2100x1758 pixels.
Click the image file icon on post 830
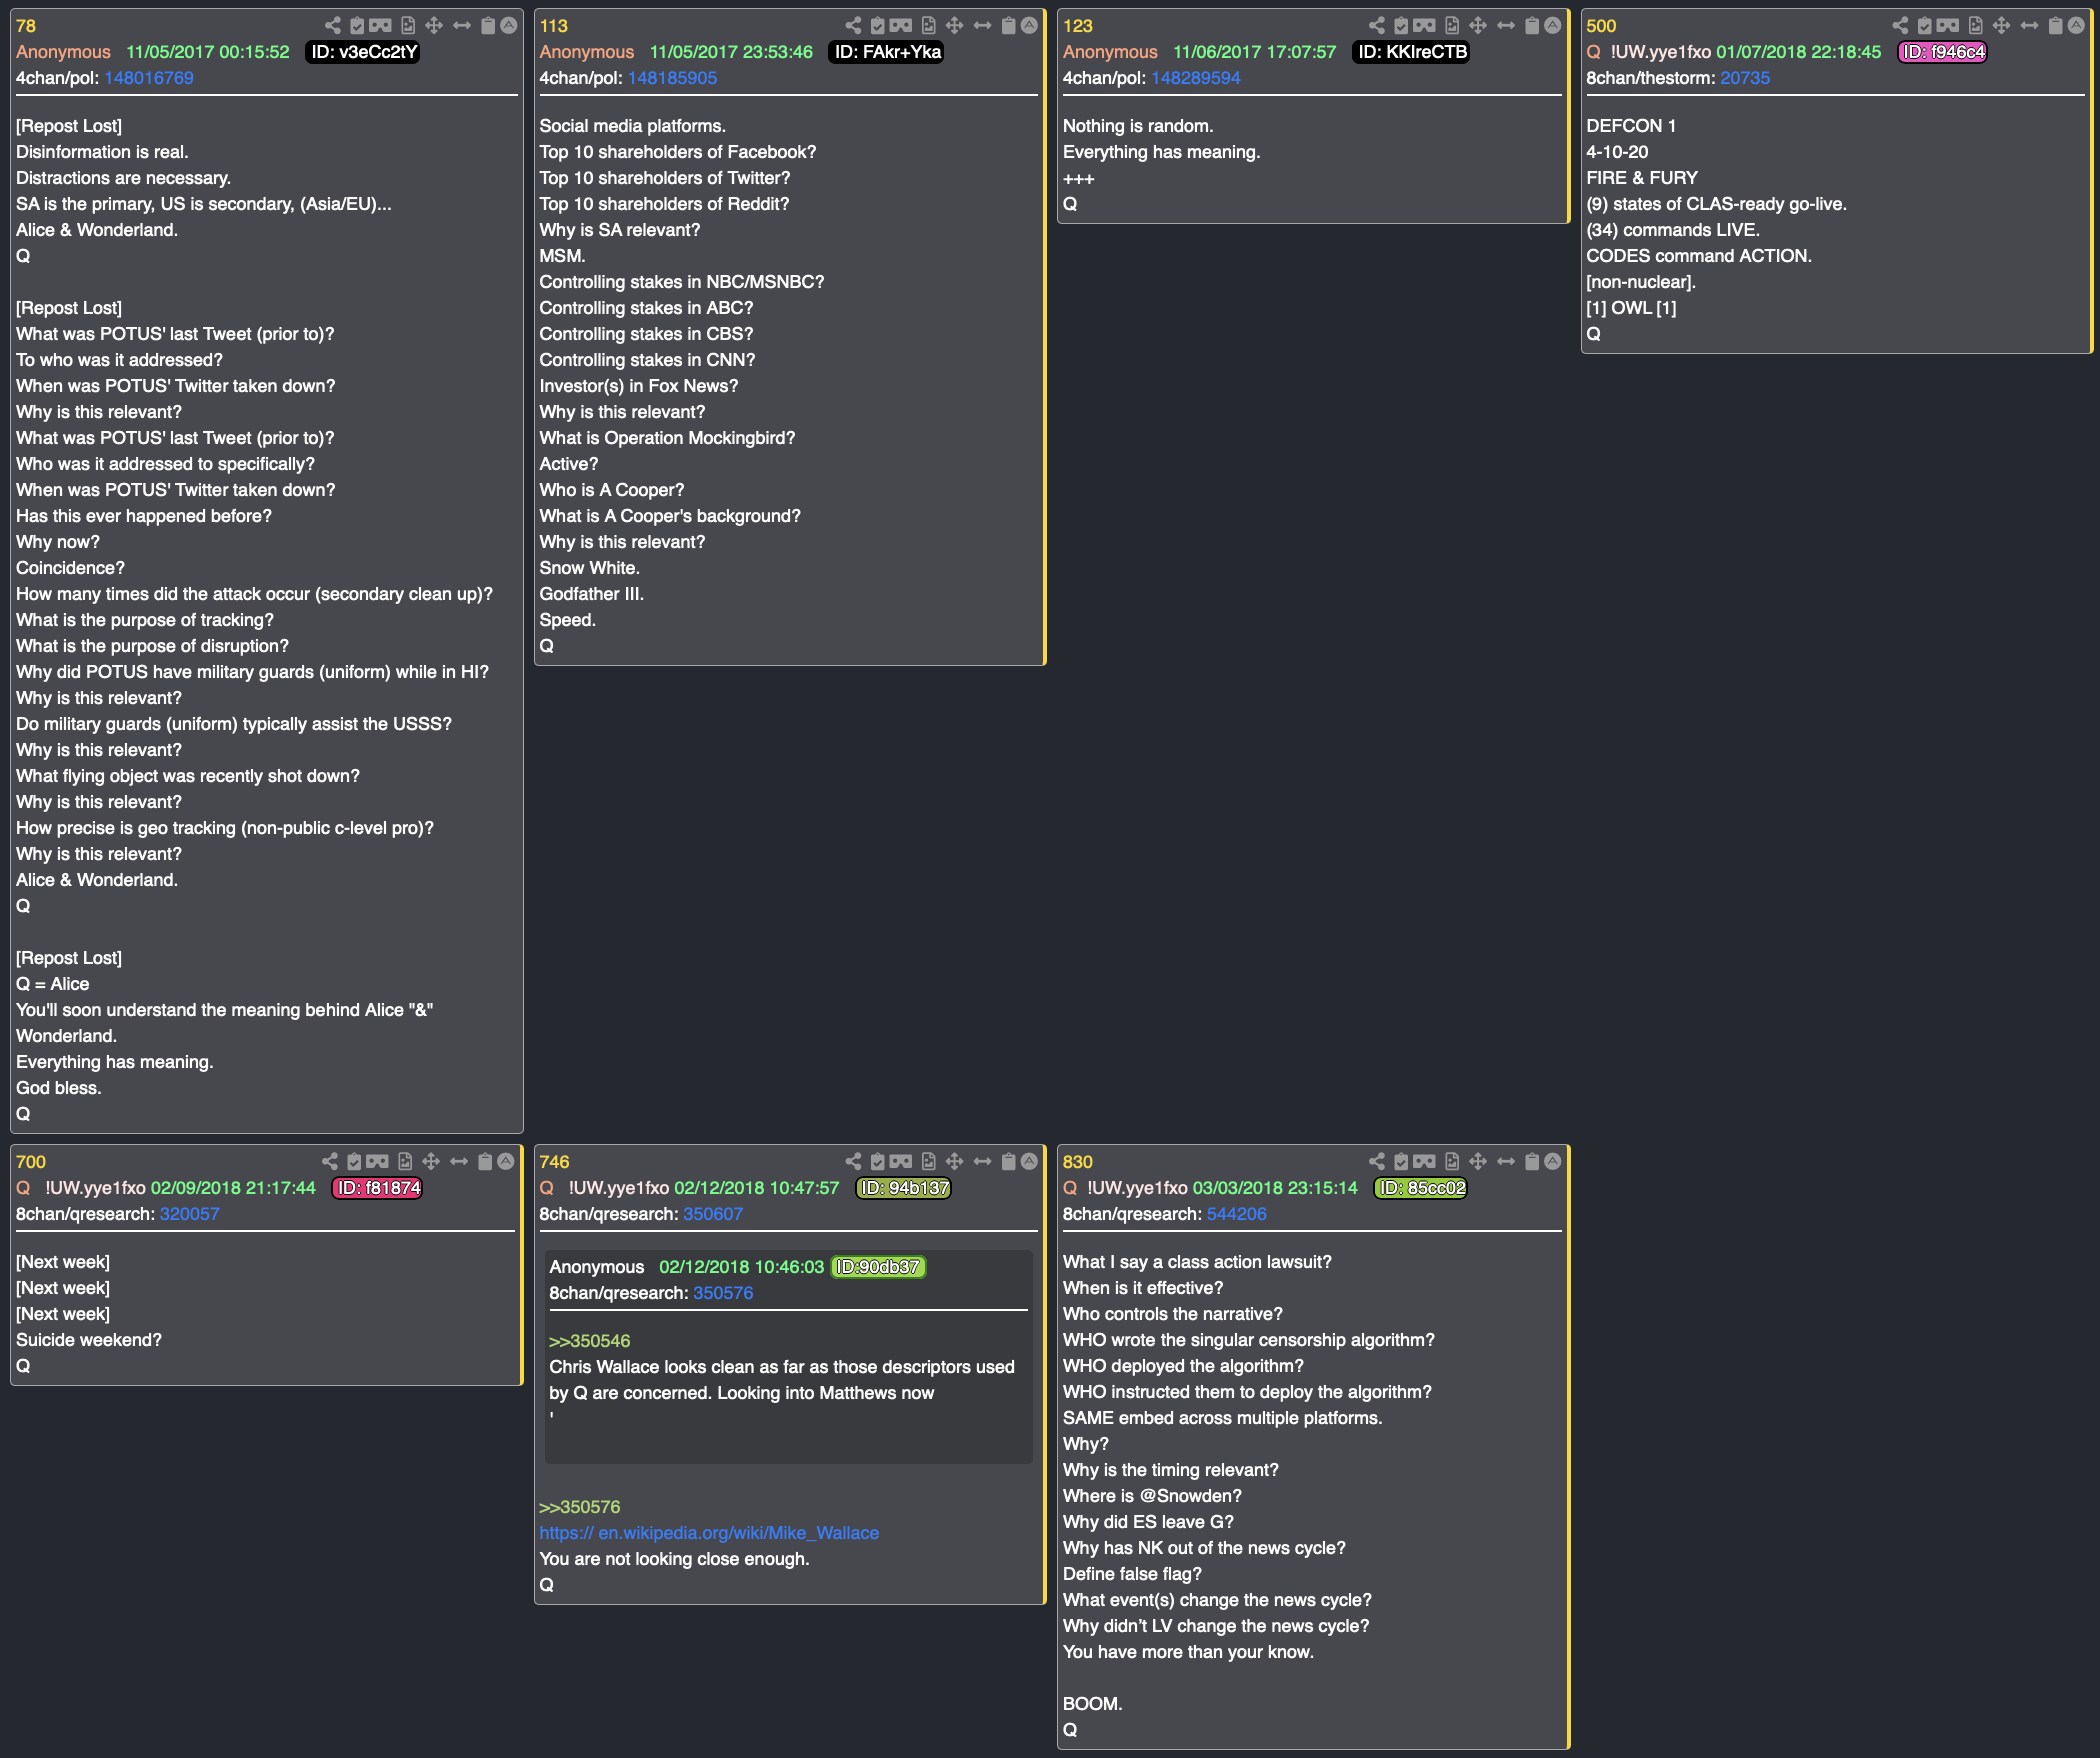[1452, 1161]
